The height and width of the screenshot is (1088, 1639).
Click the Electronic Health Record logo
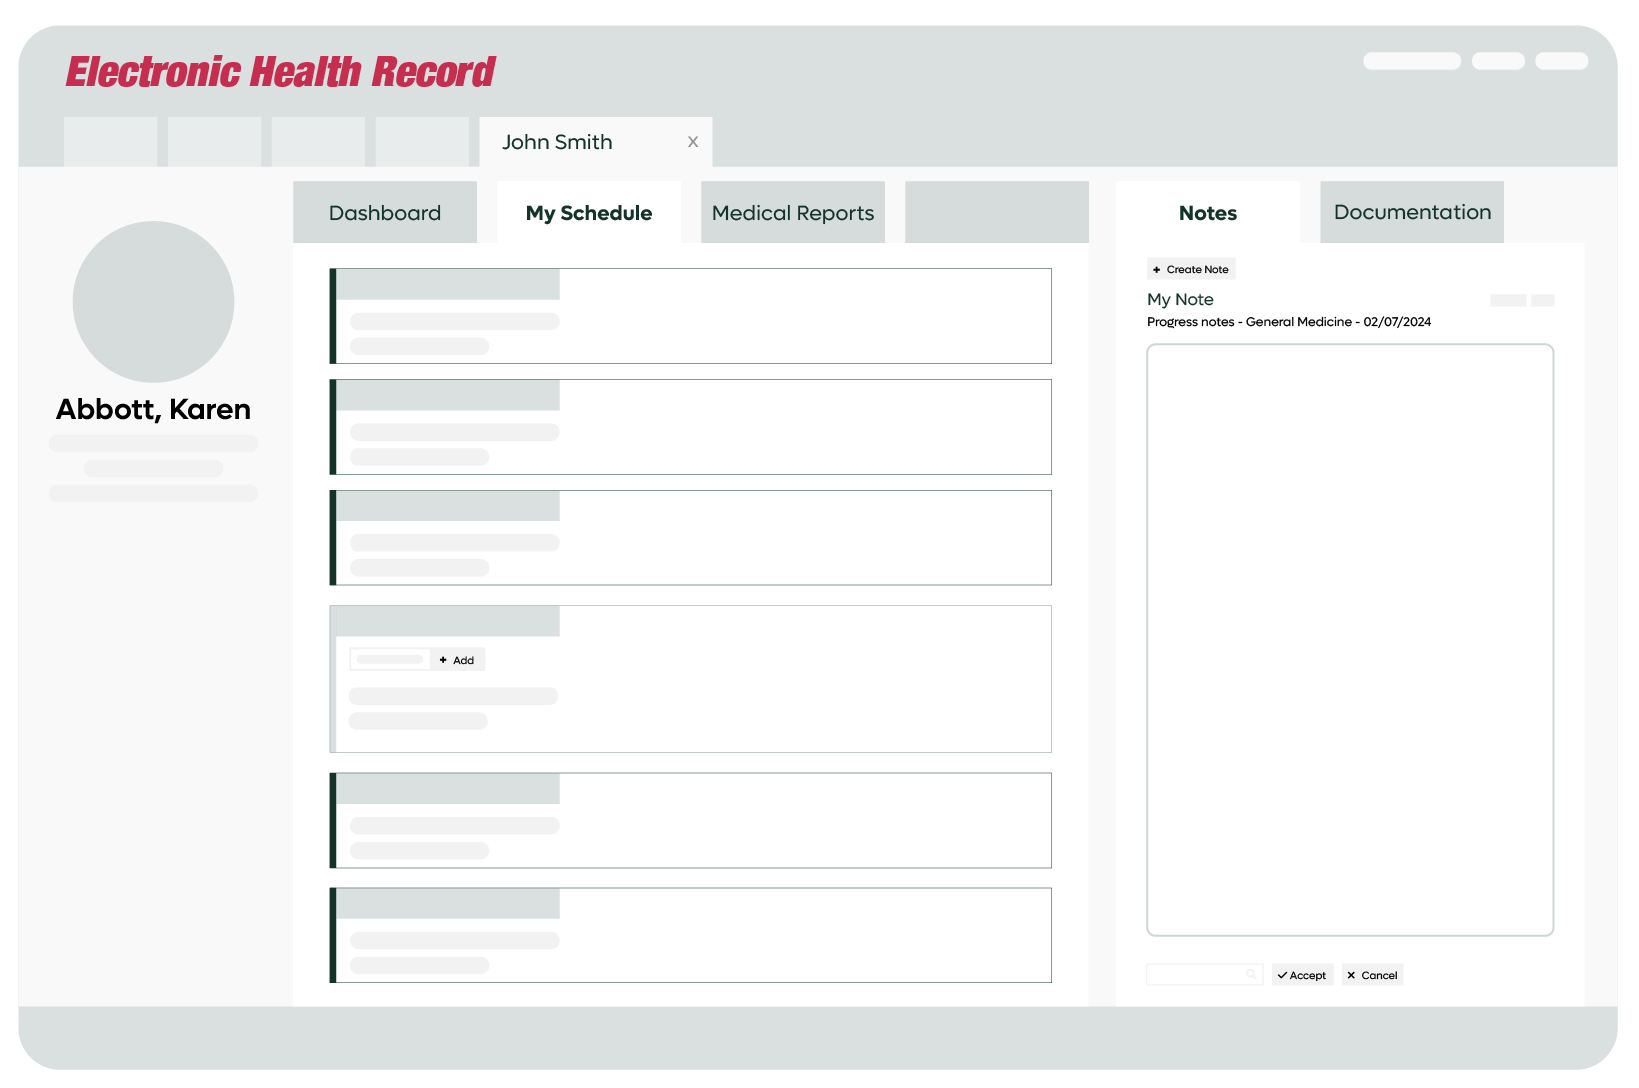280,72
